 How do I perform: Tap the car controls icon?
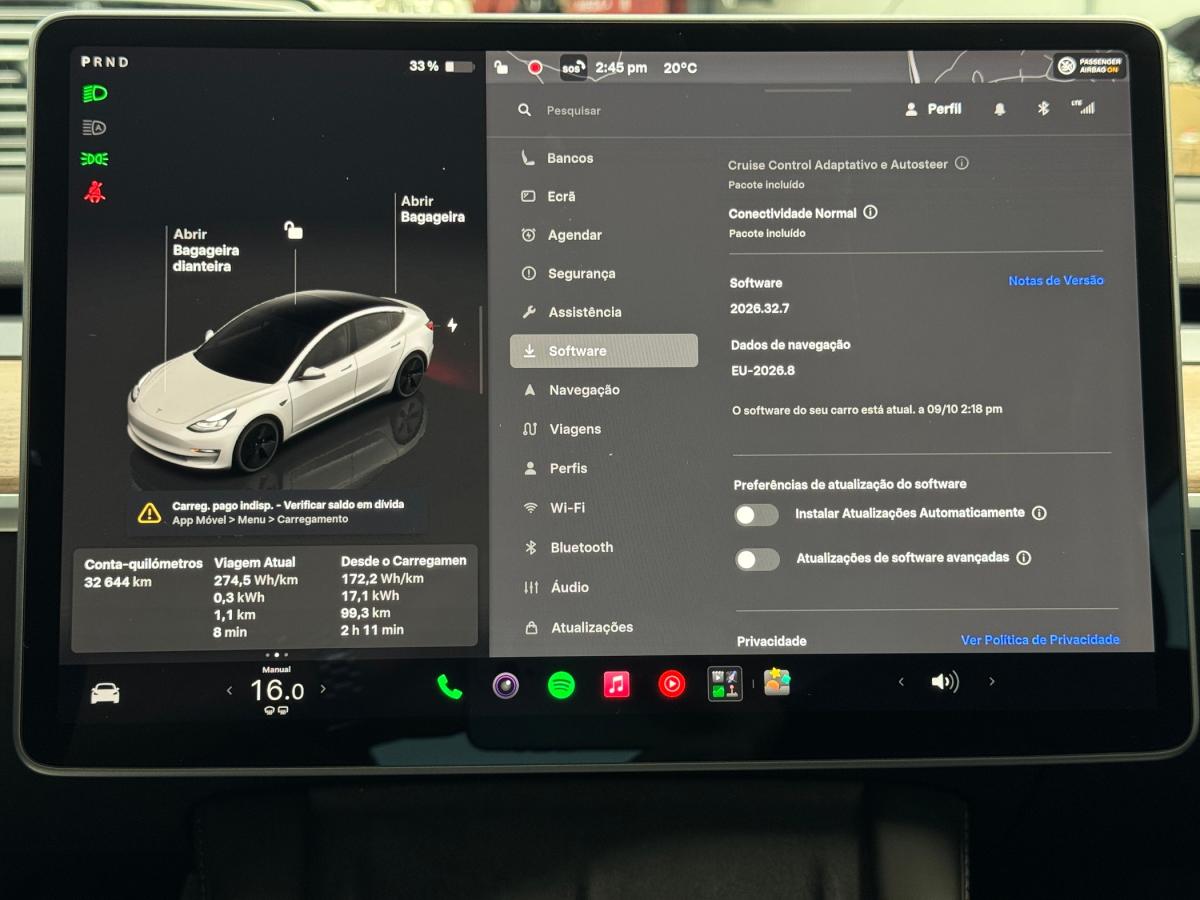click(105, 692)
